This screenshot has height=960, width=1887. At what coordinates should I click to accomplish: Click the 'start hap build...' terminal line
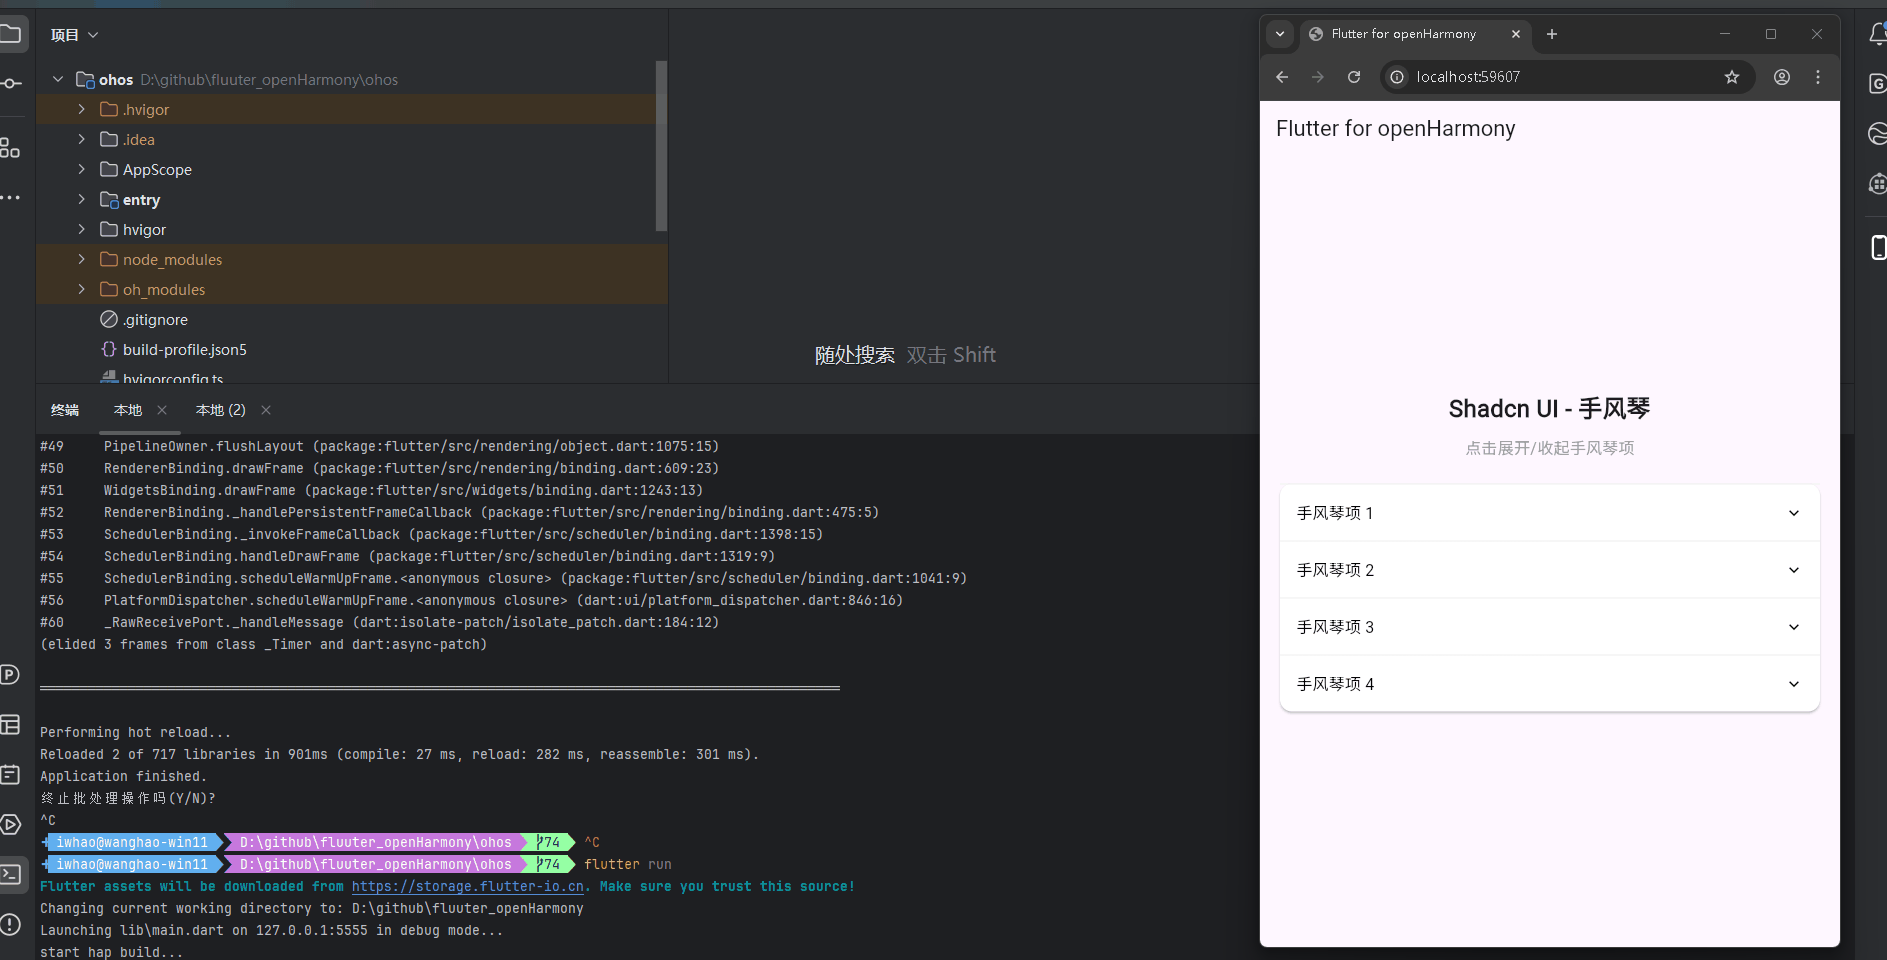111,952
